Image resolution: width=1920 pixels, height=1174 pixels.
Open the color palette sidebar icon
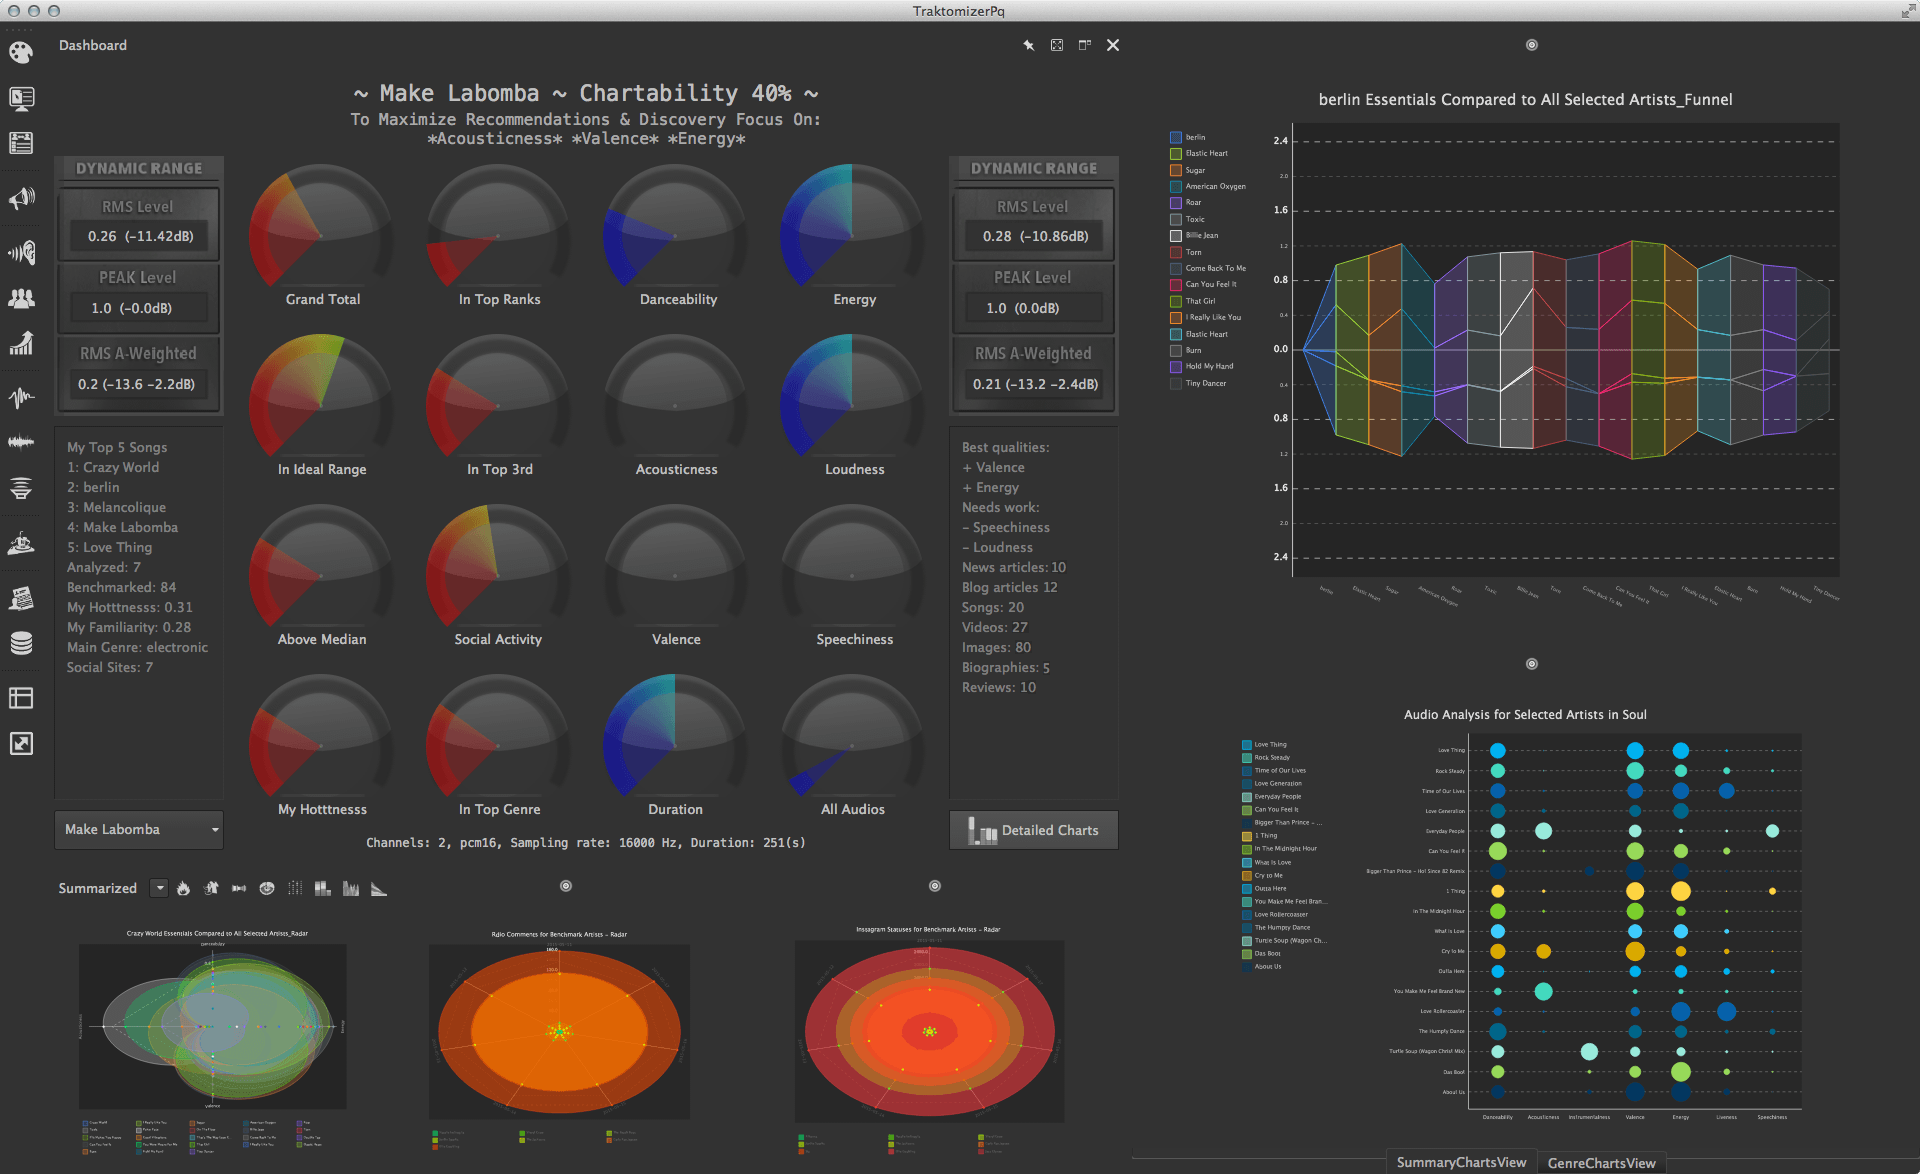click(21, 52)
